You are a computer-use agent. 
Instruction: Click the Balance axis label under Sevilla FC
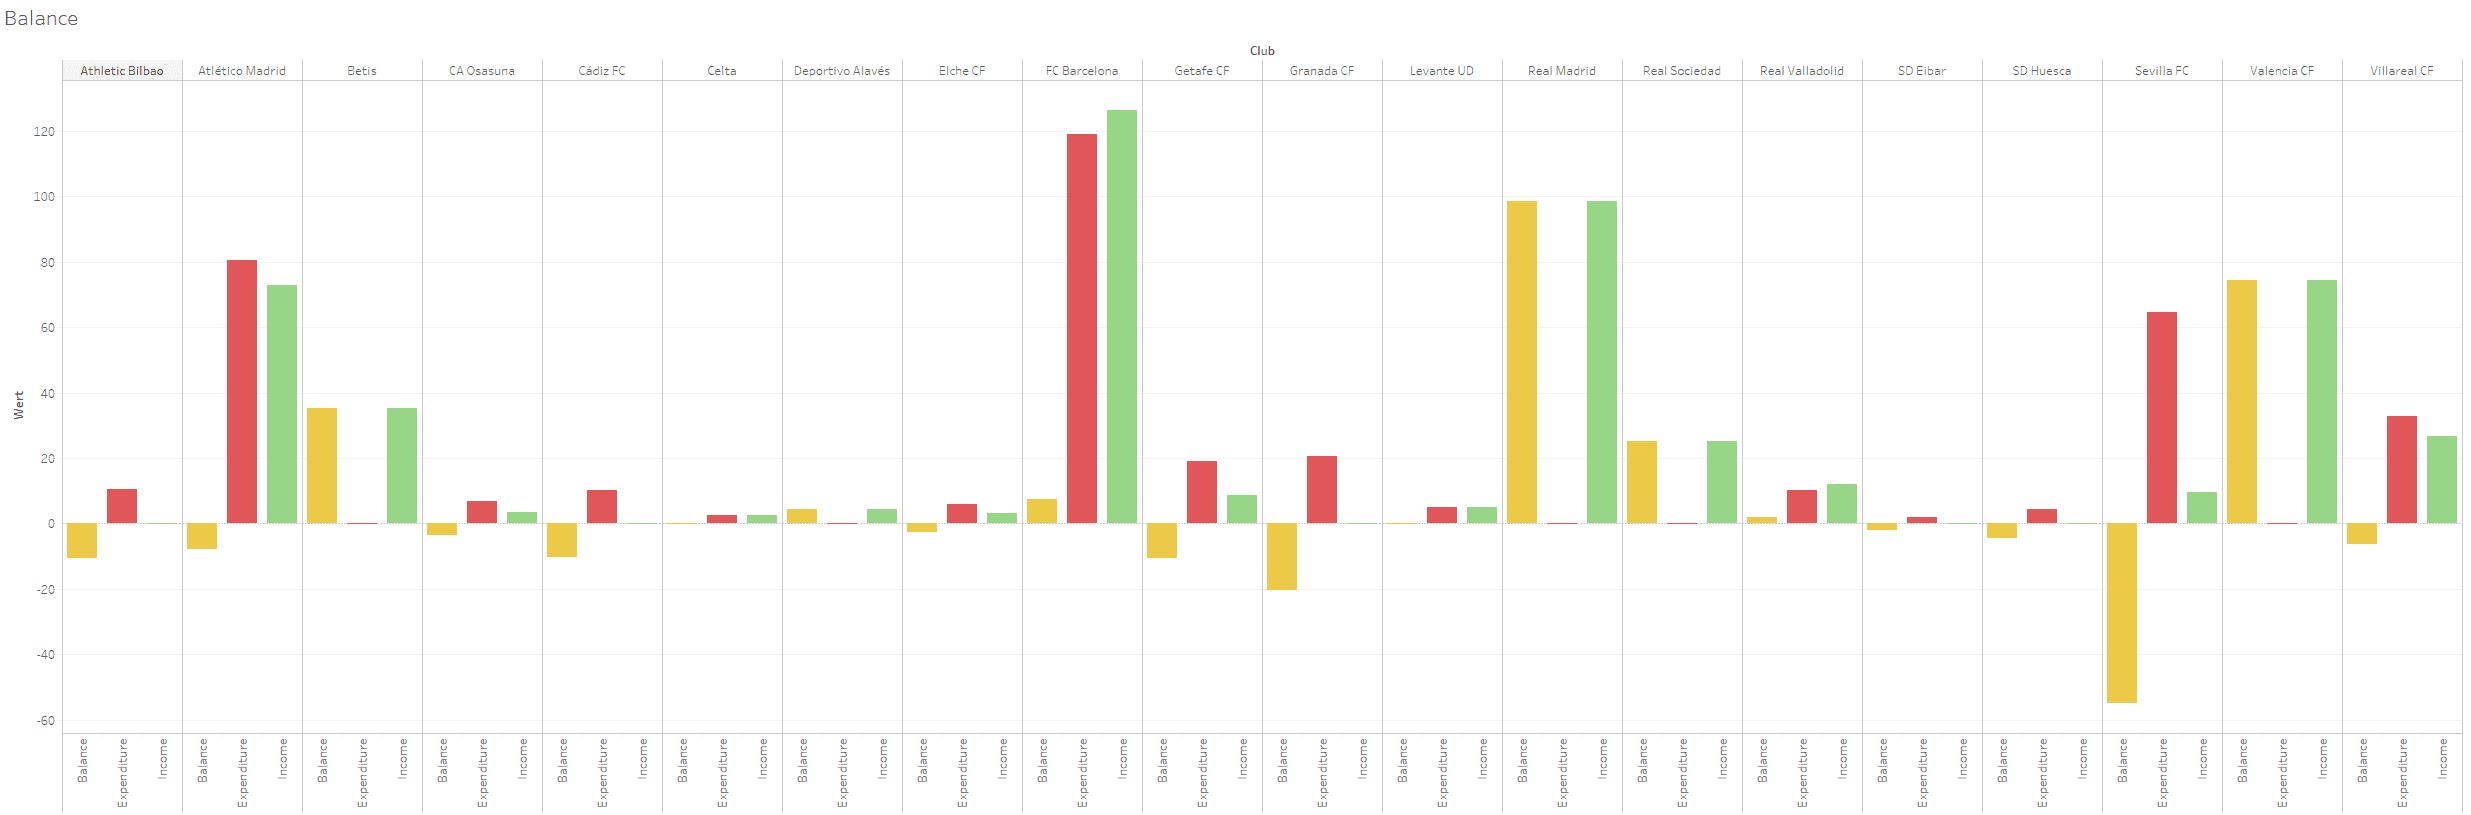point(2122,760)
